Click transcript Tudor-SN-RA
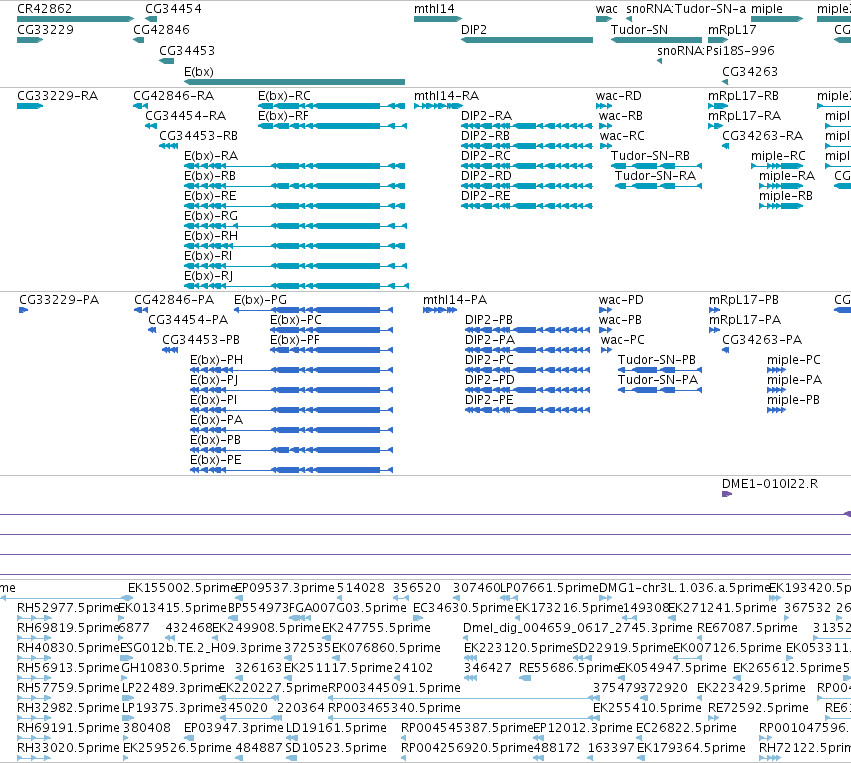This screenshot has width=851, height=763. [658, 186]
